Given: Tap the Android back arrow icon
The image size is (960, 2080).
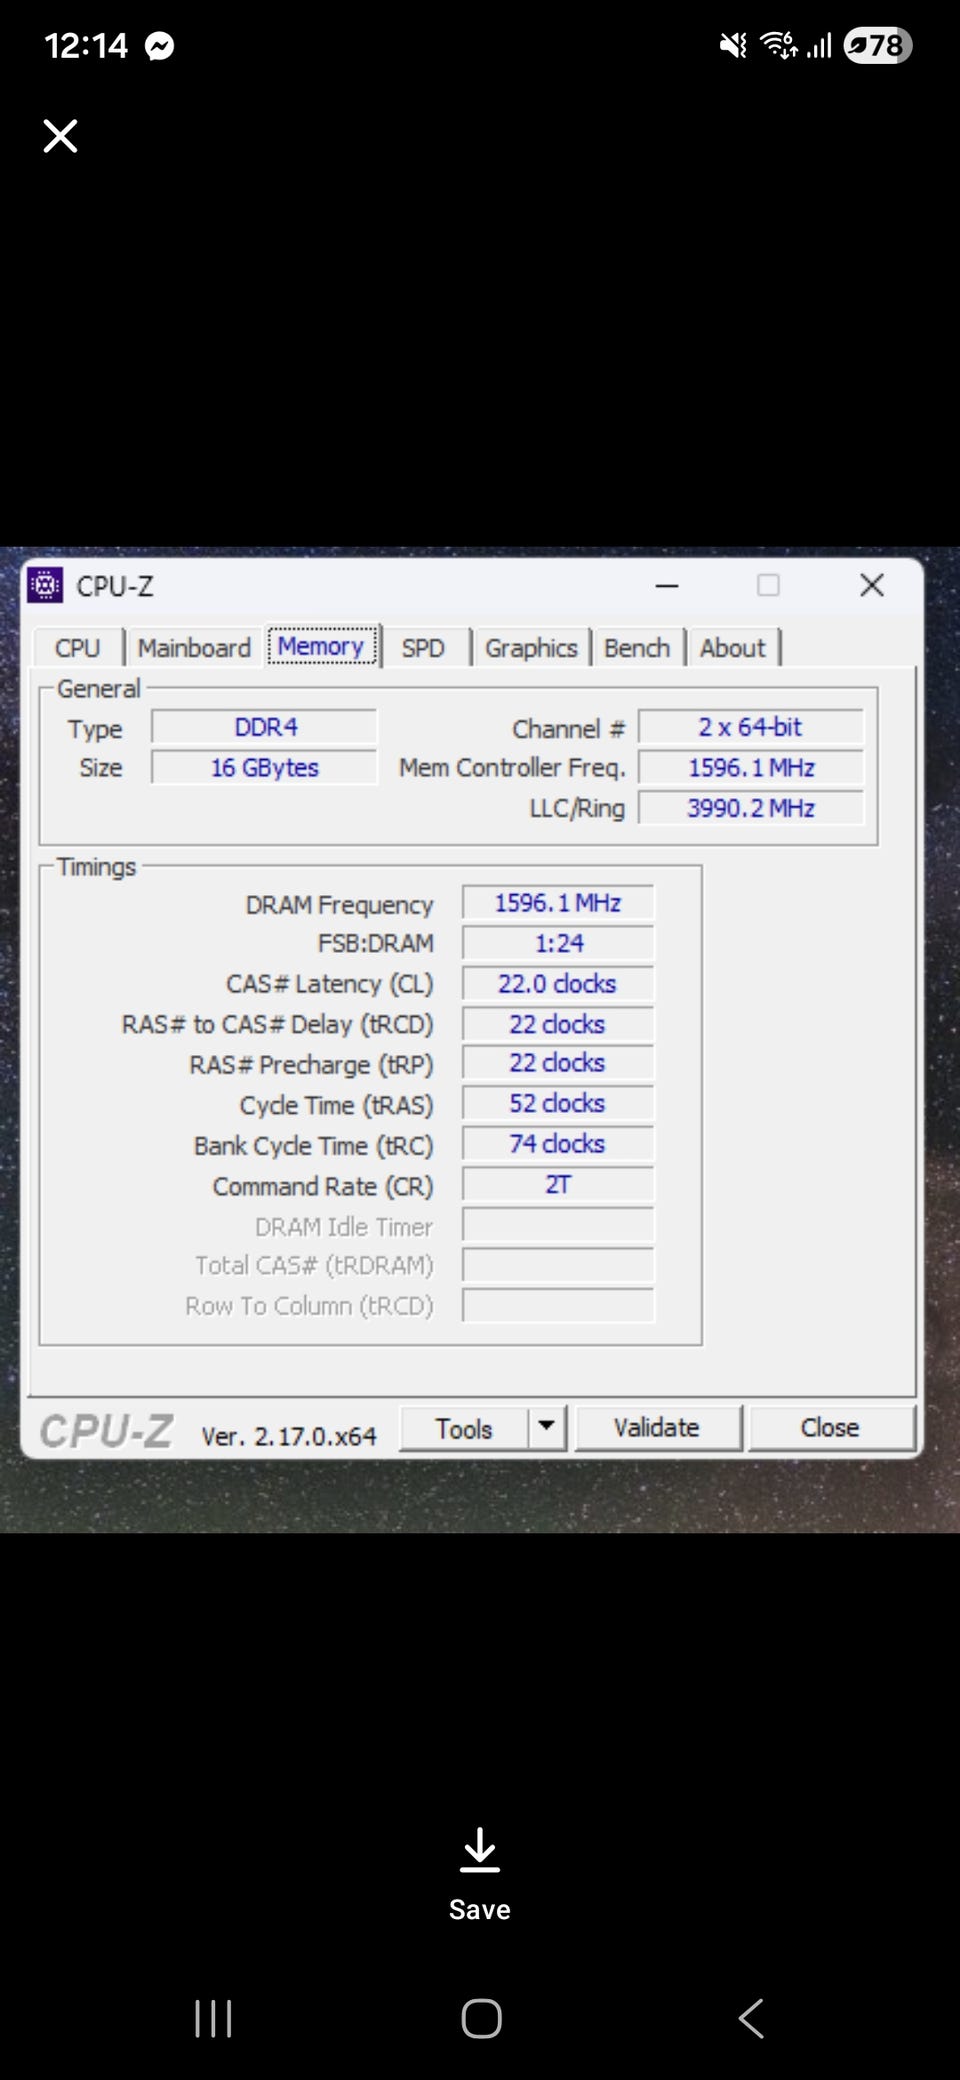Looking at the screenshot, I should (x=751, y=2018).
